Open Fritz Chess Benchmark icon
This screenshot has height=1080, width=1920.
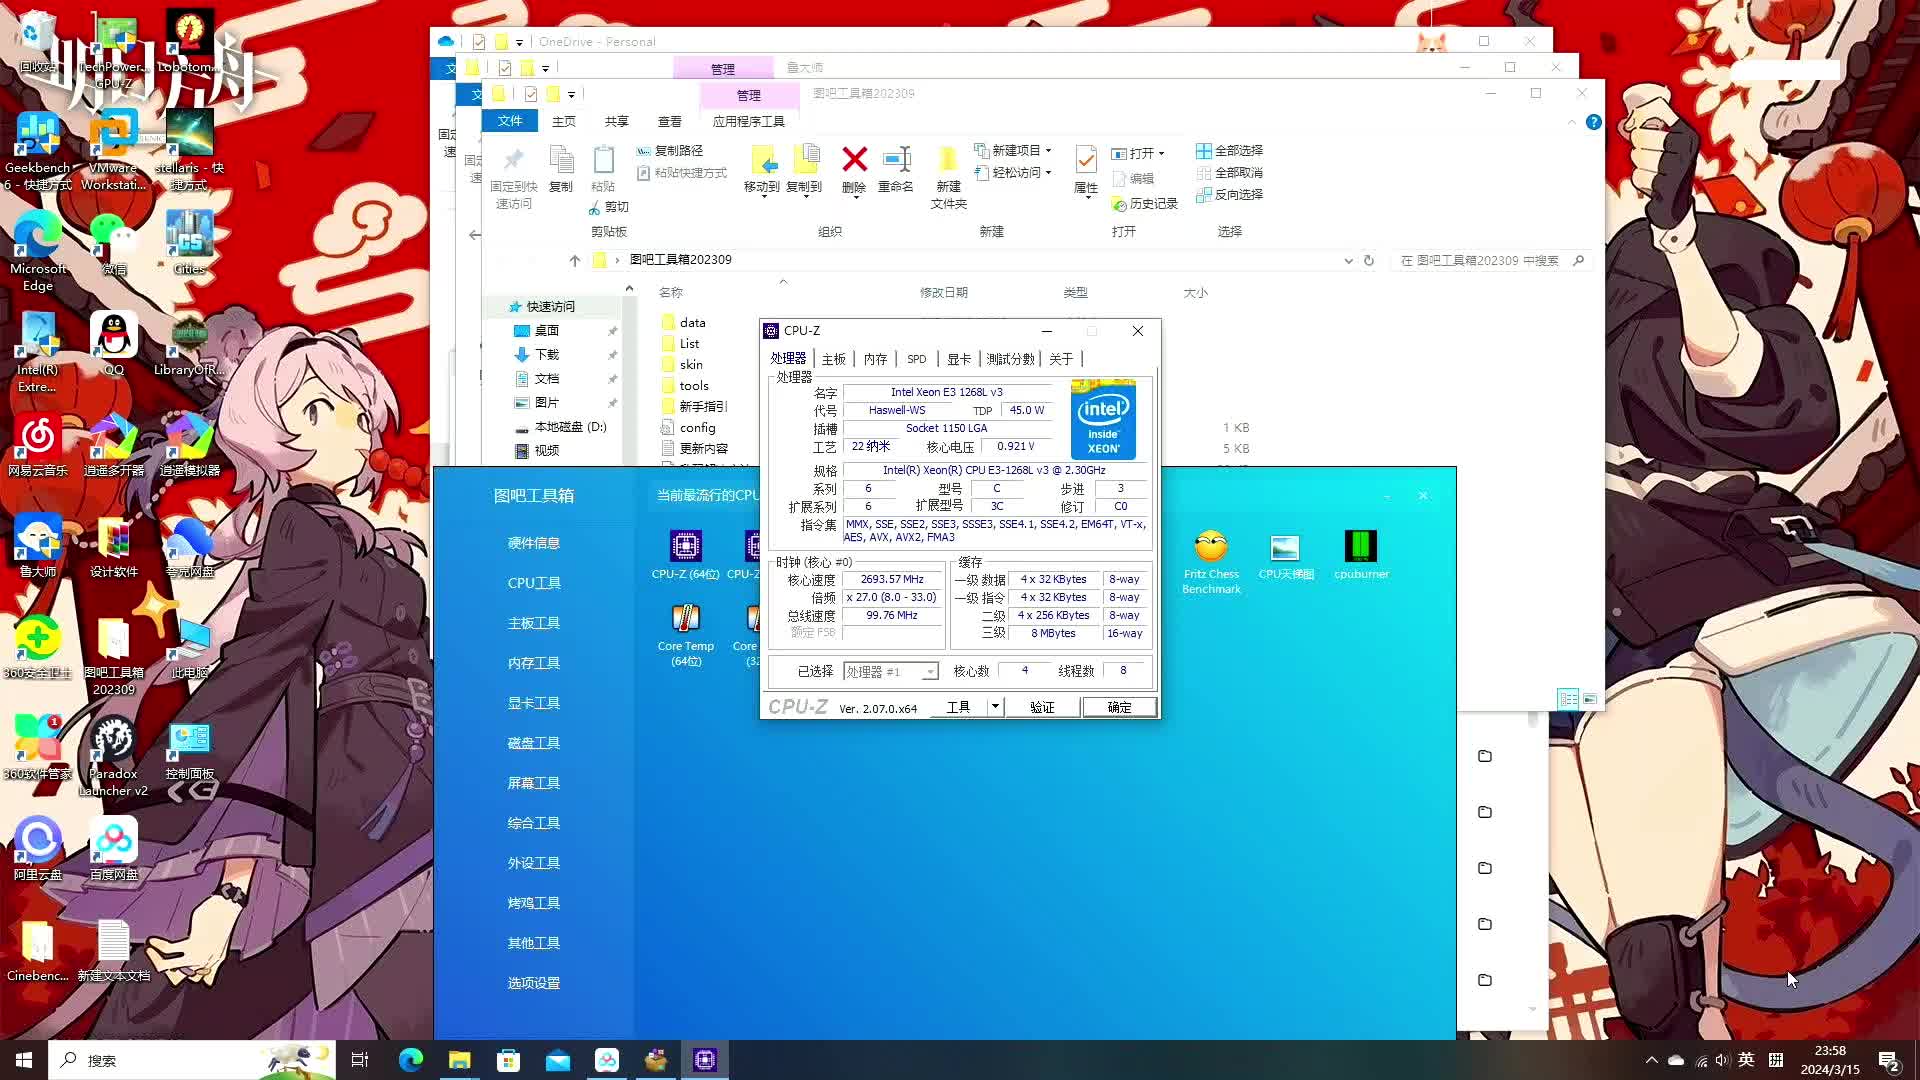click(1210, 546)
